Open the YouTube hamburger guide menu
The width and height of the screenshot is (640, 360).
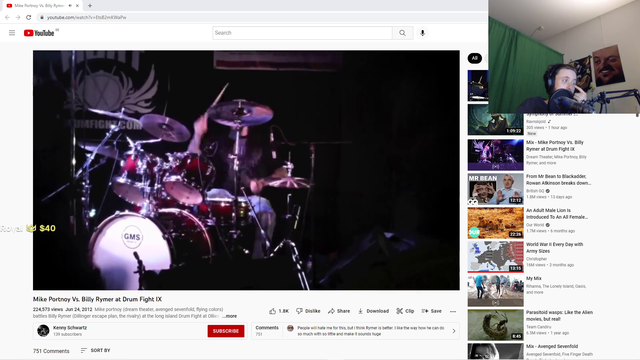pyautogui.click(x=12, y=33)
